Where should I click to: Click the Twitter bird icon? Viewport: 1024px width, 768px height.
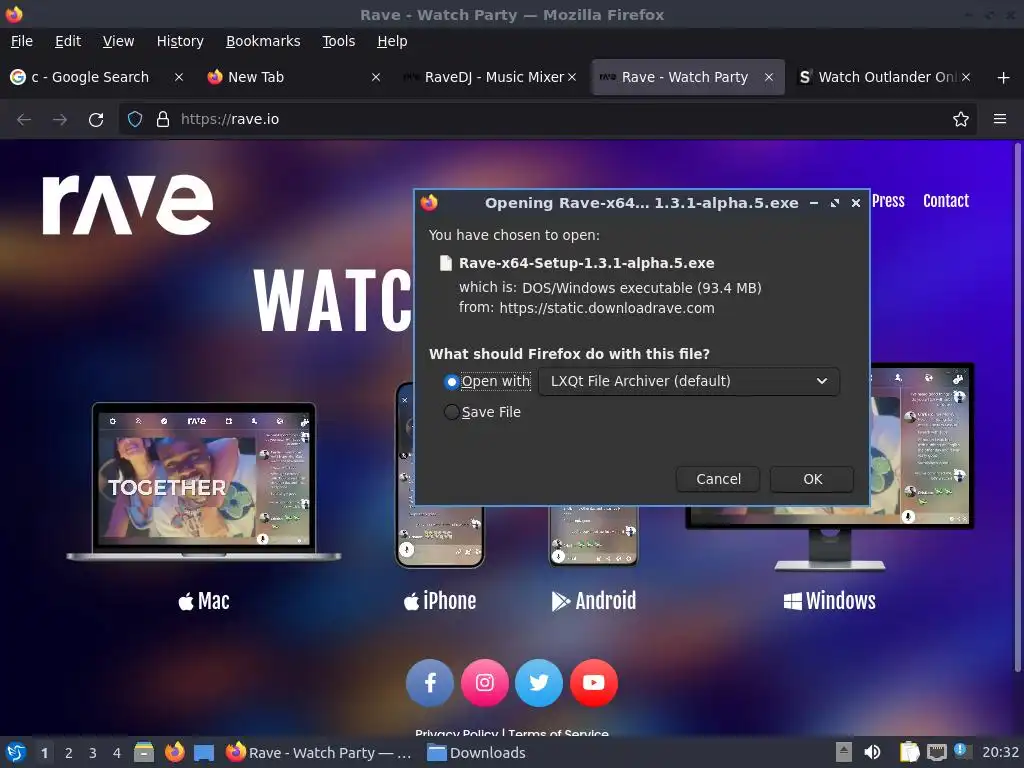pos(539,683)
